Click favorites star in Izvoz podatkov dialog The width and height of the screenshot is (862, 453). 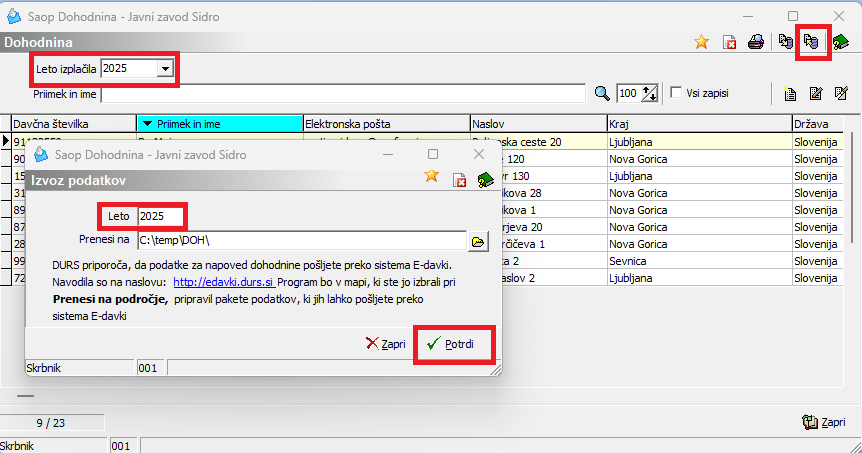[432, 176]
